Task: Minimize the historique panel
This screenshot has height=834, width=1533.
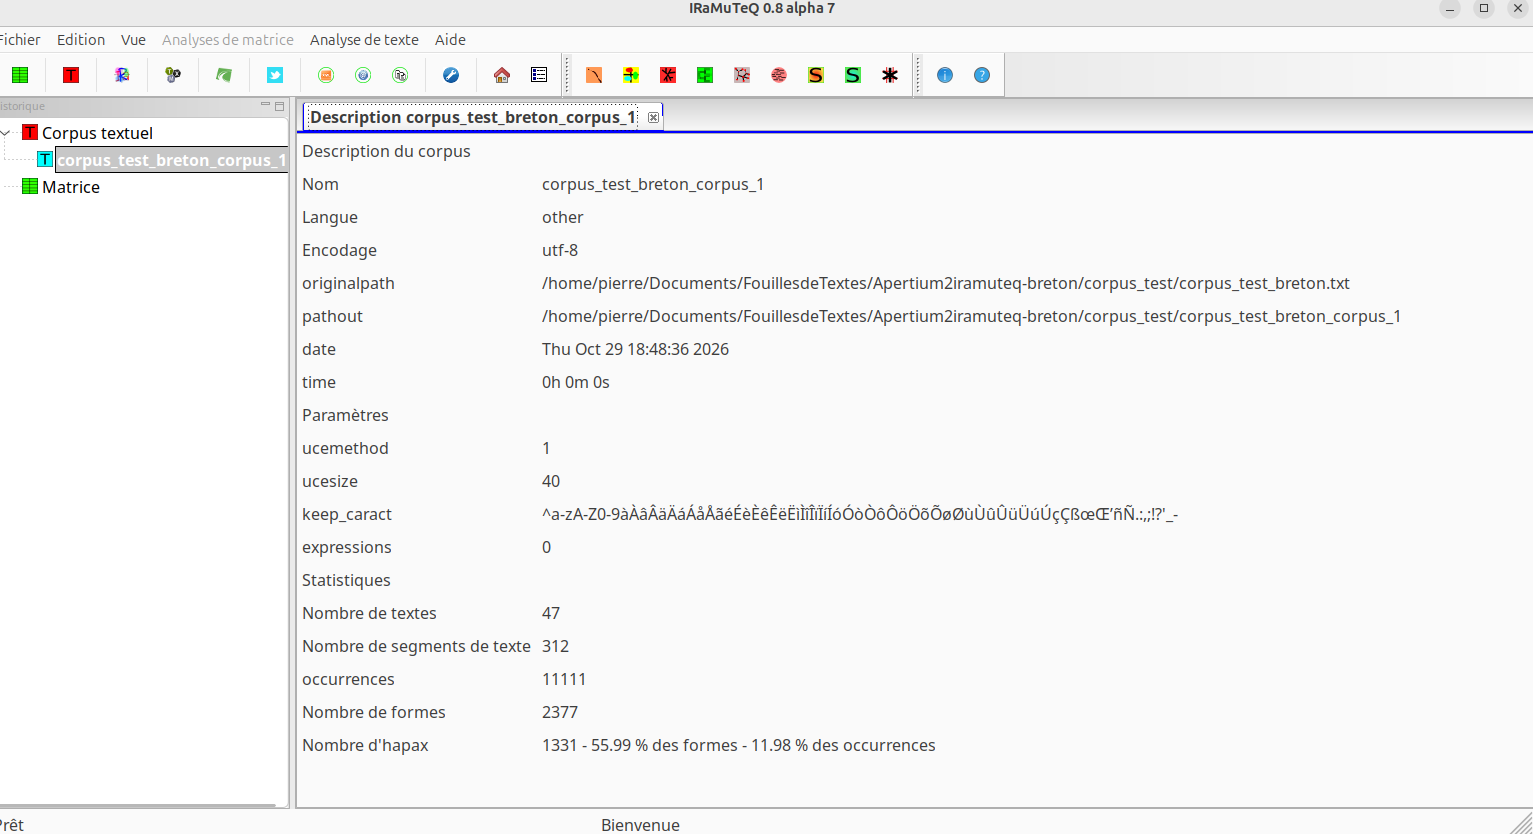Action: 266,105
